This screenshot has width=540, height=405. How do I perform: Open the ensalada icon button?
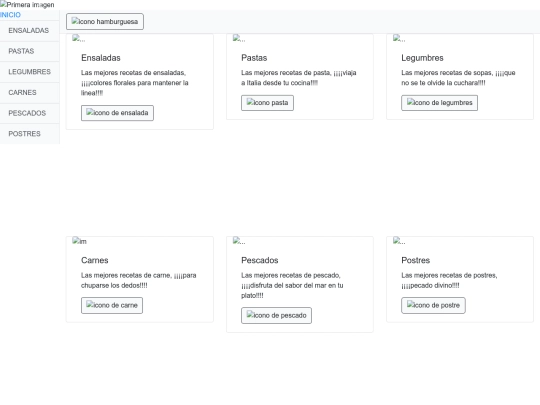pos(117,113)
